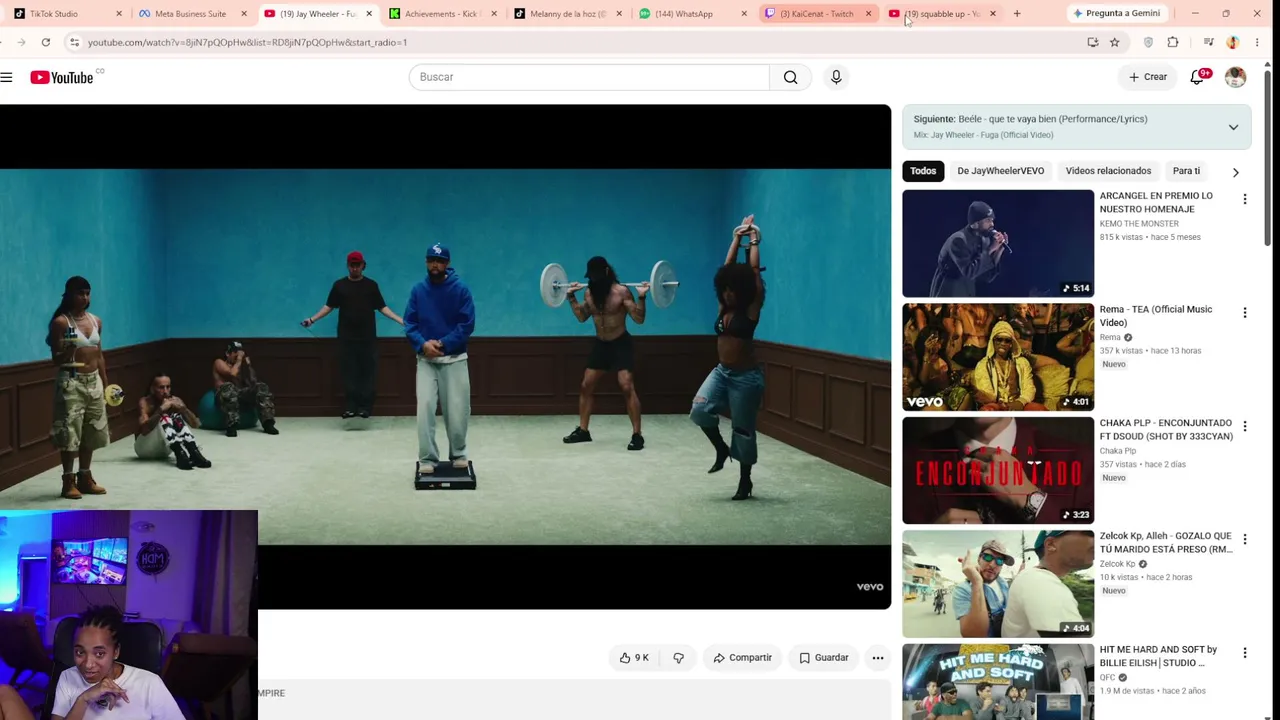This screenshot has height=720, width=1280.
Task: Open options for Rema - TEA video
Action: click(x=1245, y=313)
